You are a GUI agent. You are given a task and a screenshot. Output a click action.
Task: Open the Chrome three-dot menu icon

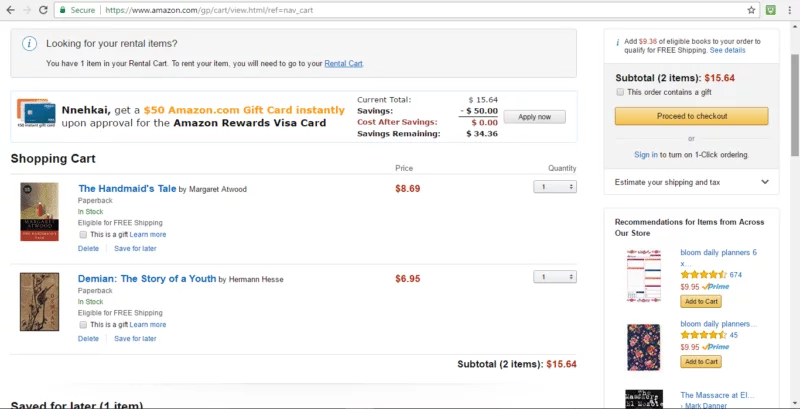point(789,10)
